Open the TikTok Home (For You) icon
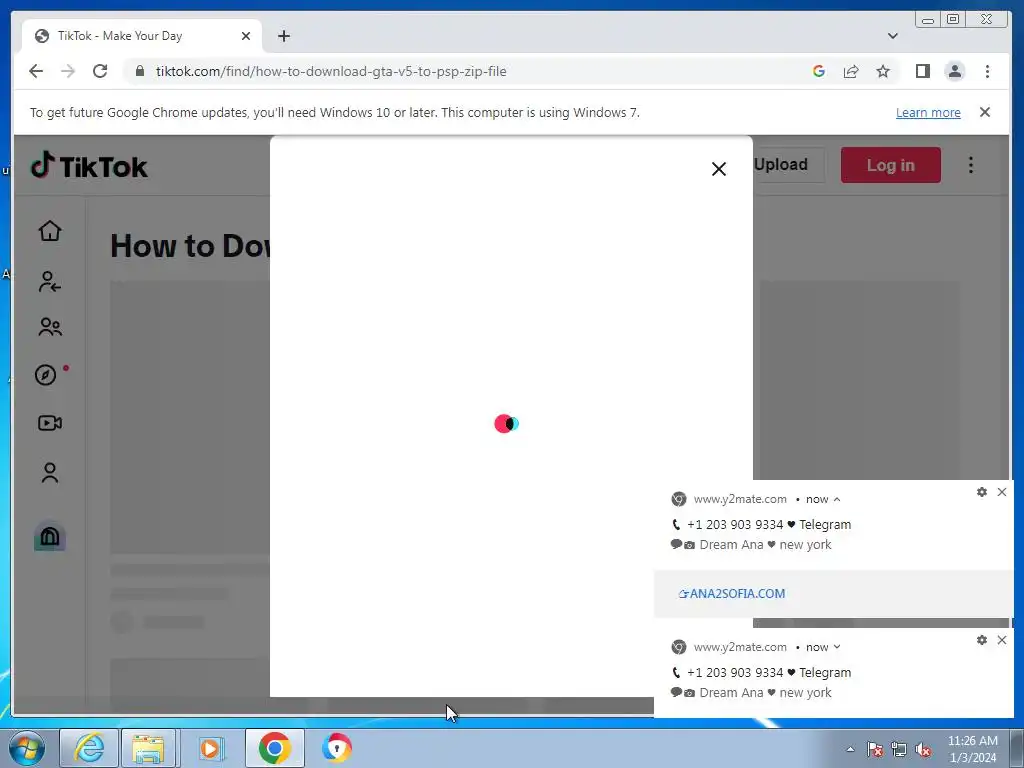Viewport: 1024px width, 768px height. [50, 231]
